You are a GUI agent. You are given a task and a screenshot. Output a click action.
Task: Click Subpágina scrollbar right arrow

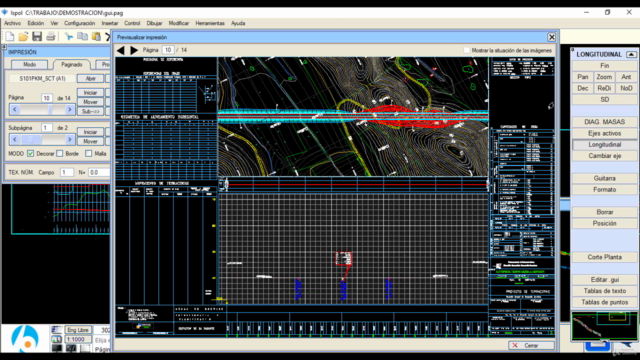tap(70, 140)
